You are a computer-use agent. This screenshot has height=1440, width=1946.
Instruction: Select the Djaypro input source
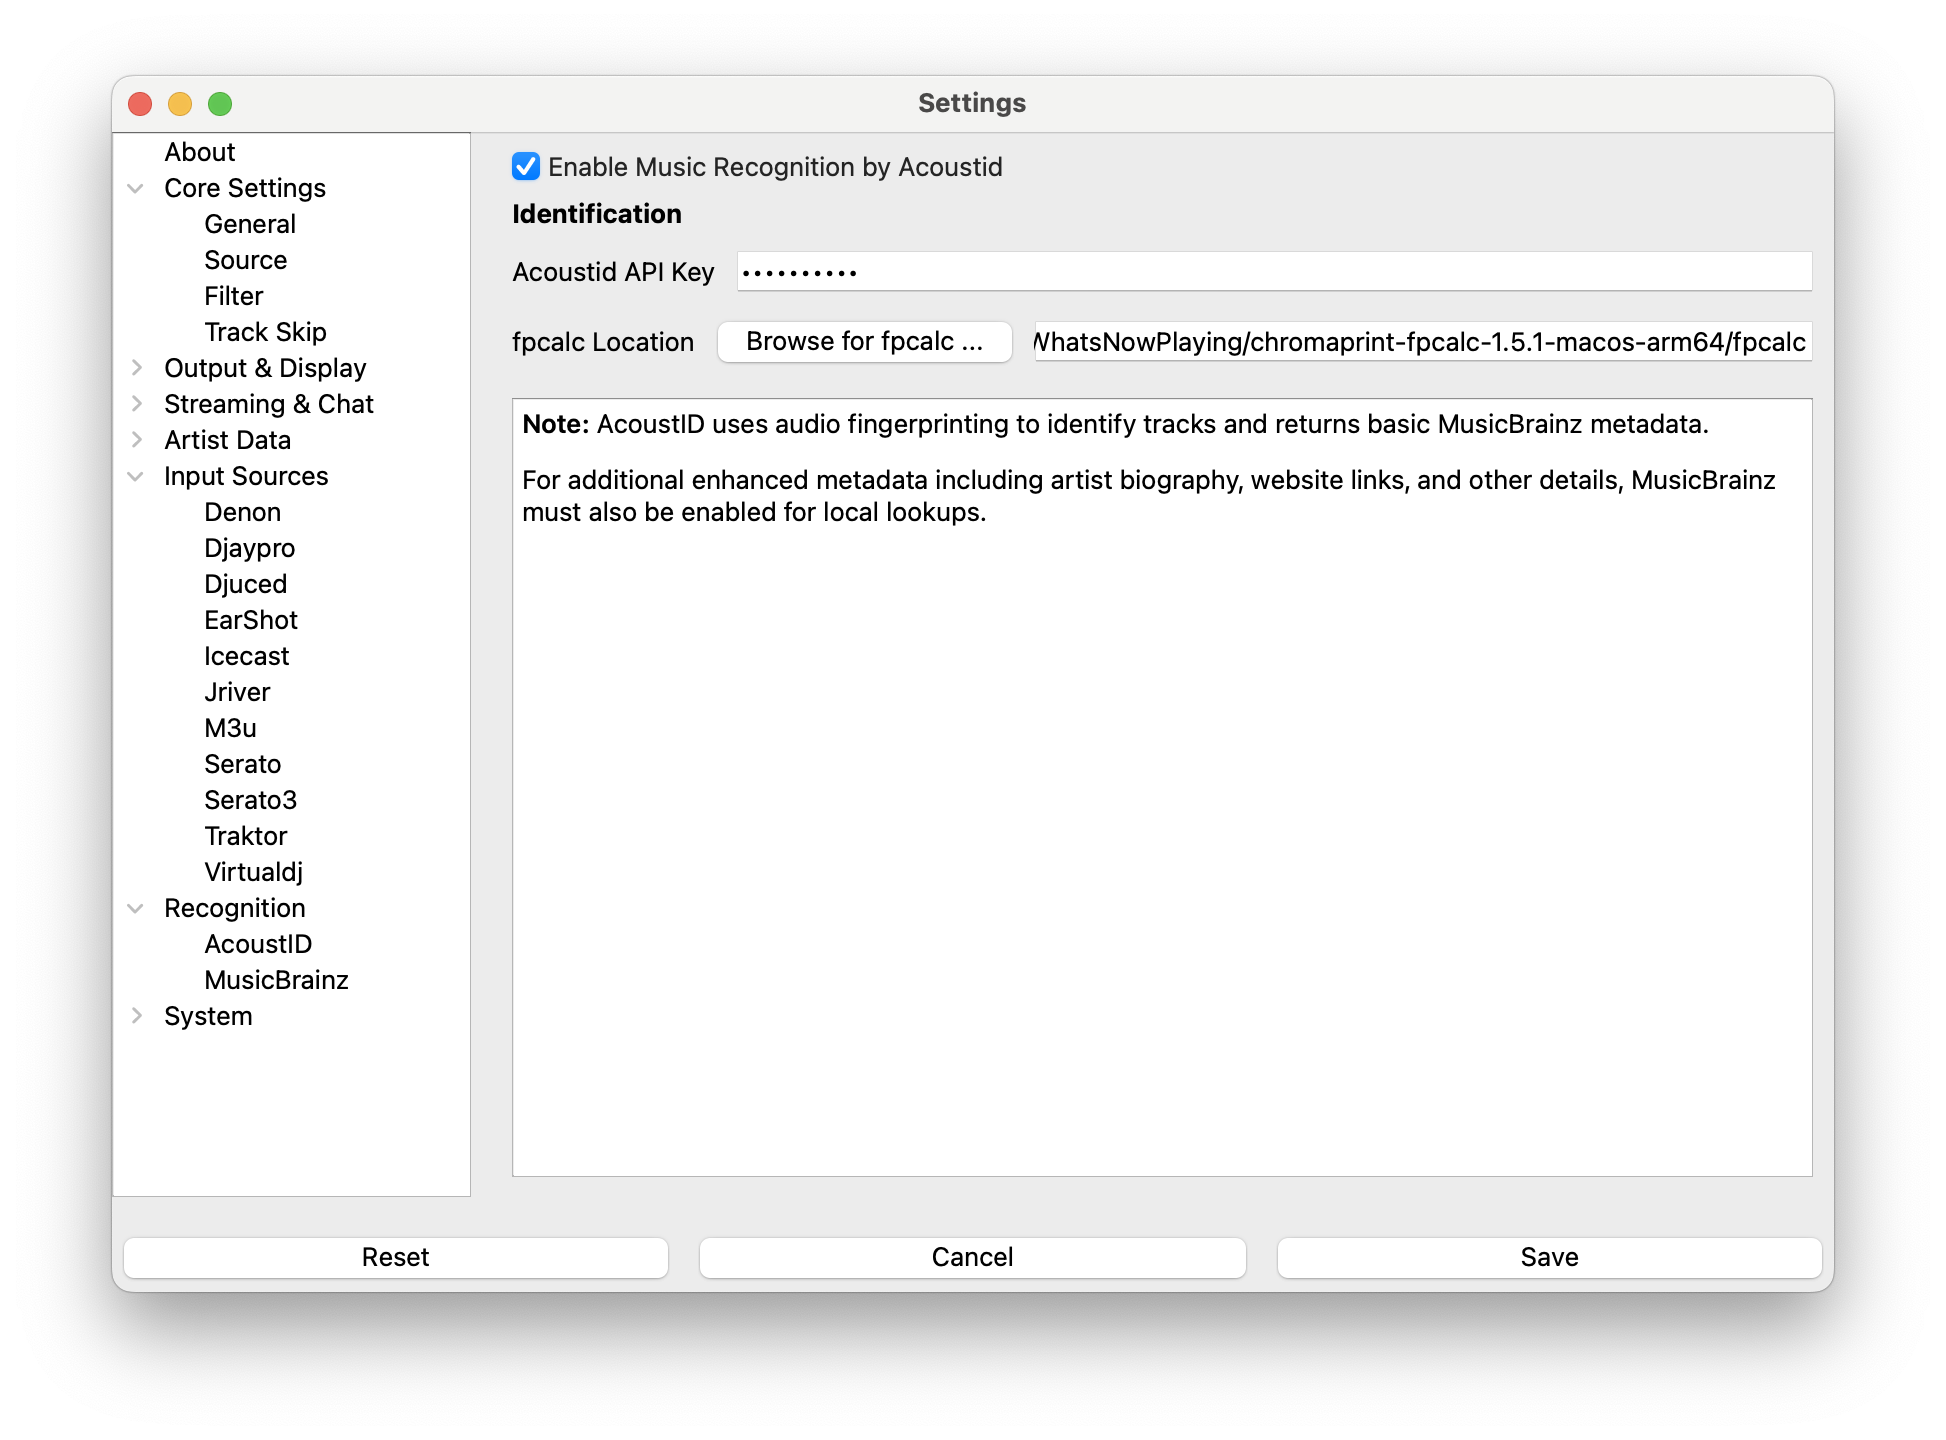[x=249, y=548]
